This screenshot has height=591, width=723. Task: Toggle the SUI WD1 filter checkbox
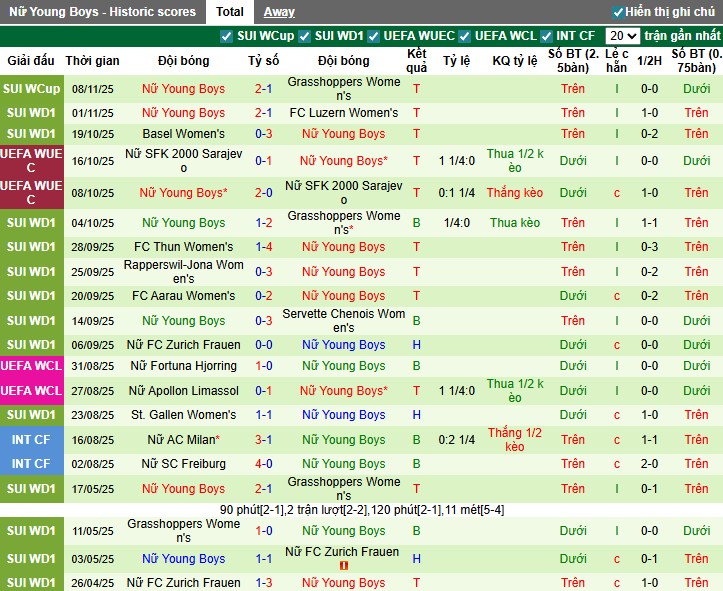click(x=304, y=36)
